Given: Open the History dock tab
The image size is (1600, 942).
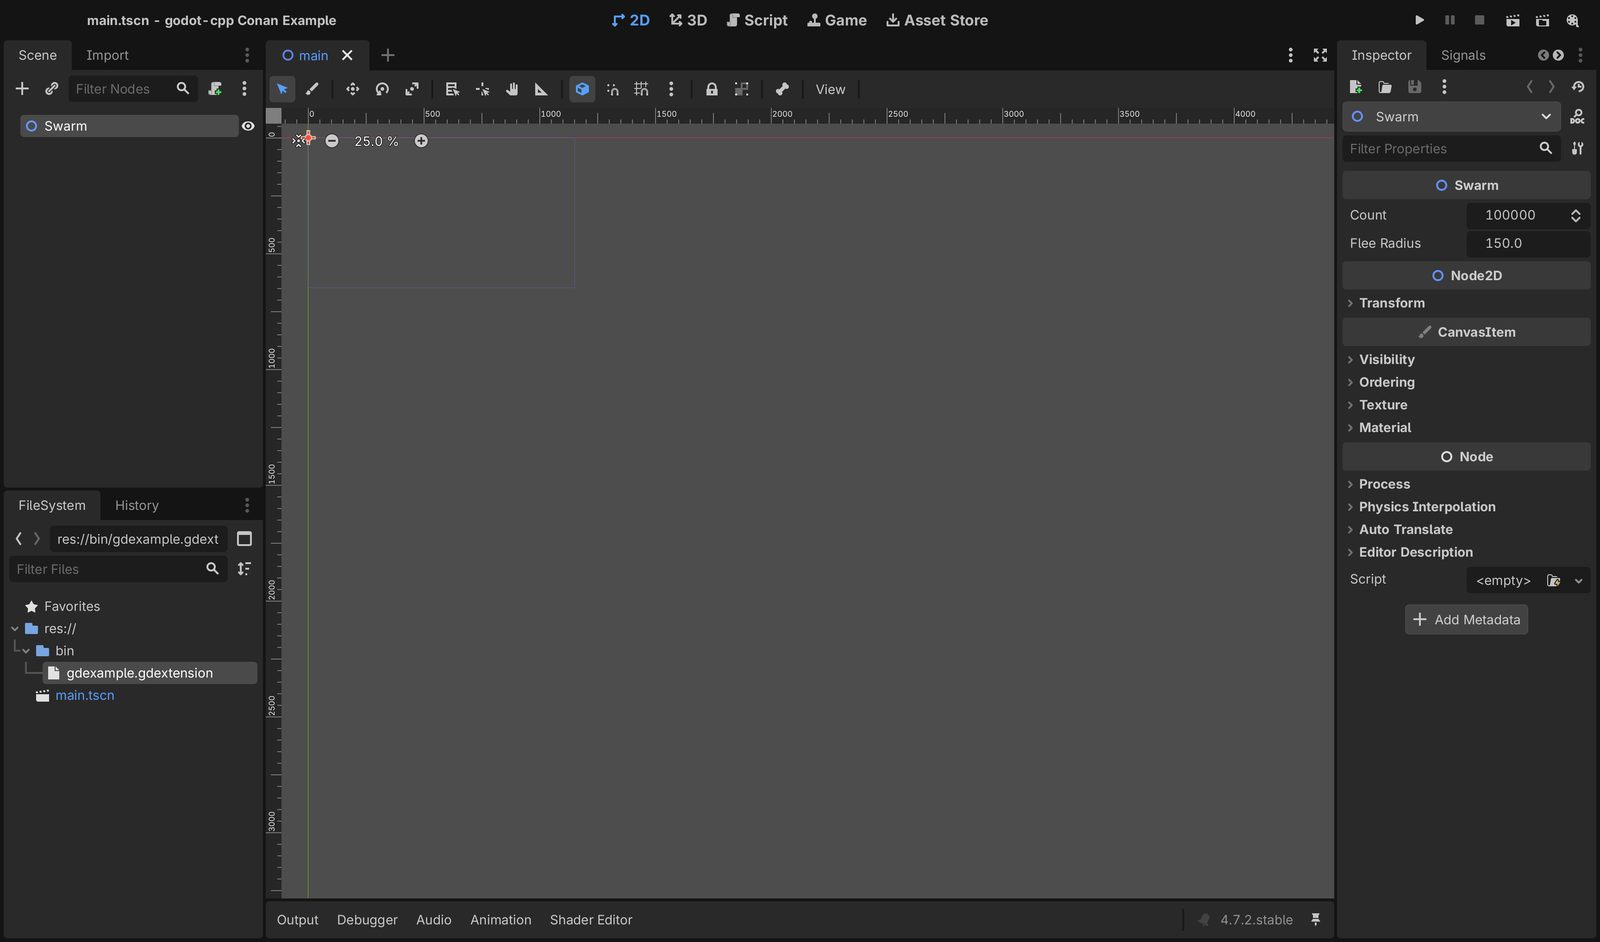Looking at the screenshot, I should tap(136, 505).
